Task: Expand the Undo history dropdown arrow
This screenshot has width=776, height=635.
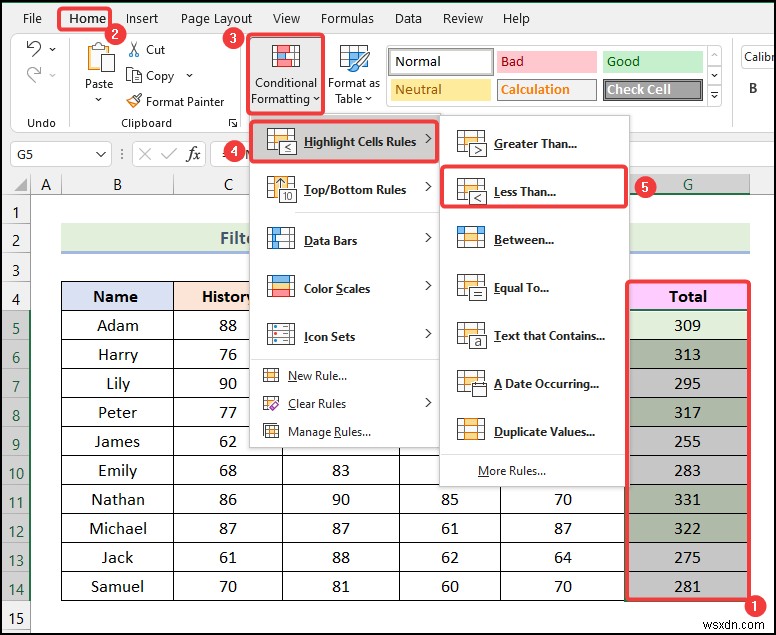Action: tap(52, 49)
